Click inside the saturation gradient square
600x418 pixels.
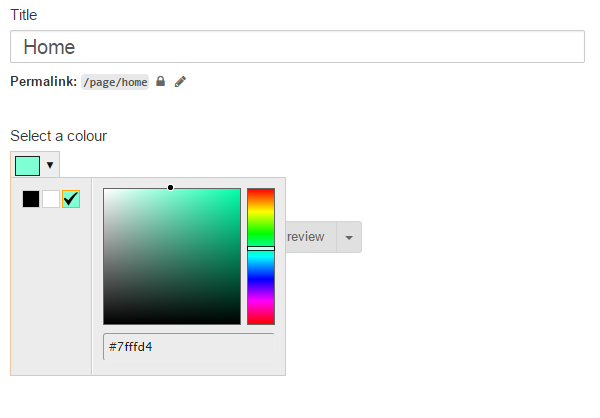pyautogui.click(x=172, y=256)
